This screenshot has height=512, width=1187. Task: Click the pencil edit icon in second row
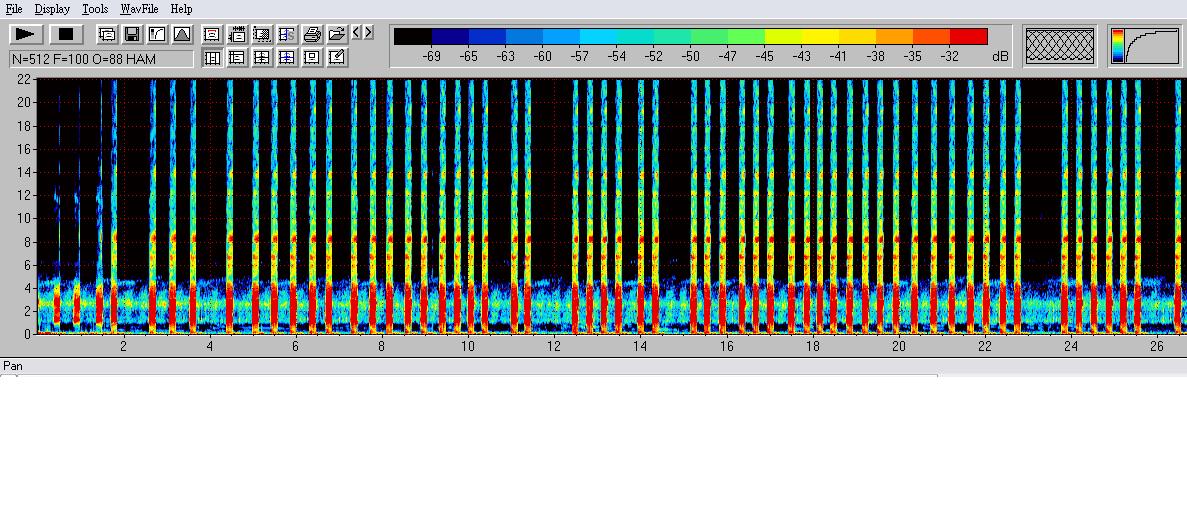tap(337, 57)
